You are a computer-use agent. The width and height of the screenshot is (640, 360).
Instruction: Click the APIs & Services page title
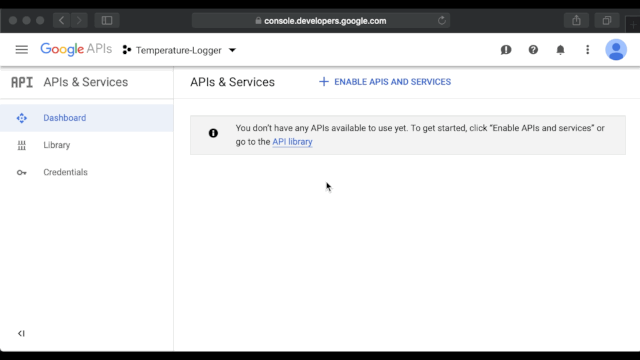[x=232, y=82]
